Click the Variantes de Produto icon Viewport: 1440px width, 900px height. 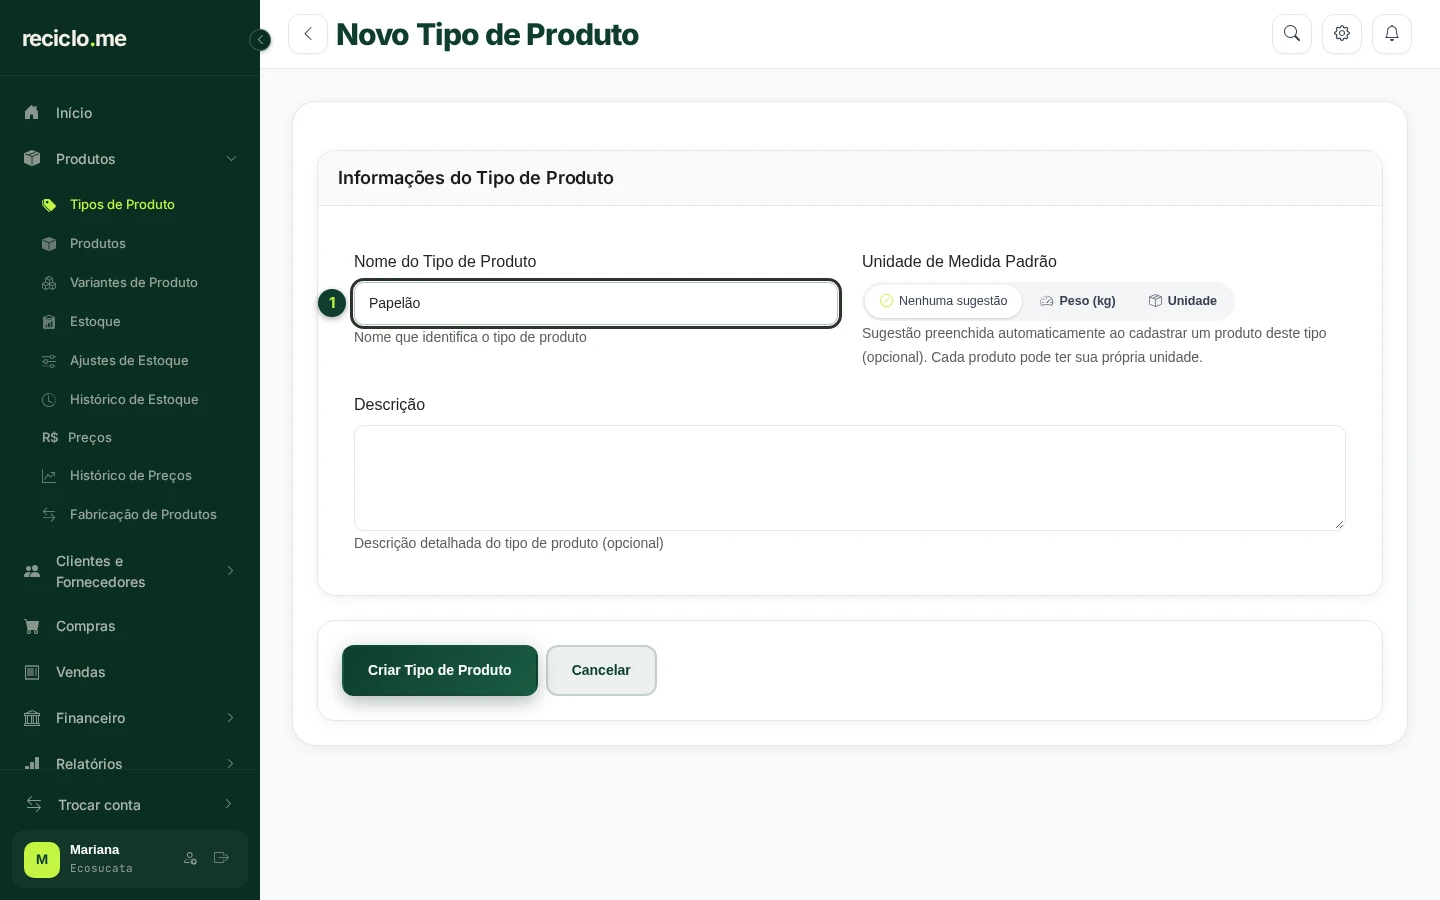(49, 283)
